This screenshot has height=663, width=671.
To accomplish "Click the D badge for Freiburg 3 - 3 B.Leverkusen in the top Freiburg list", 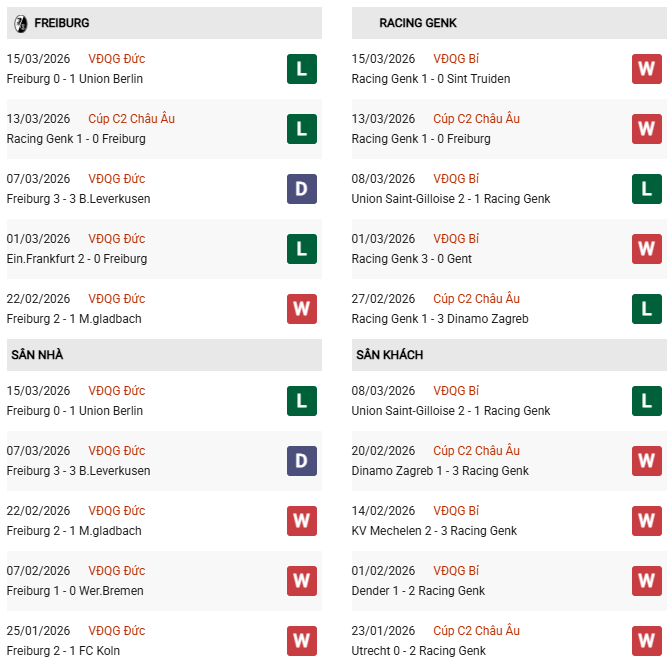I will click(x=301, y=189).
